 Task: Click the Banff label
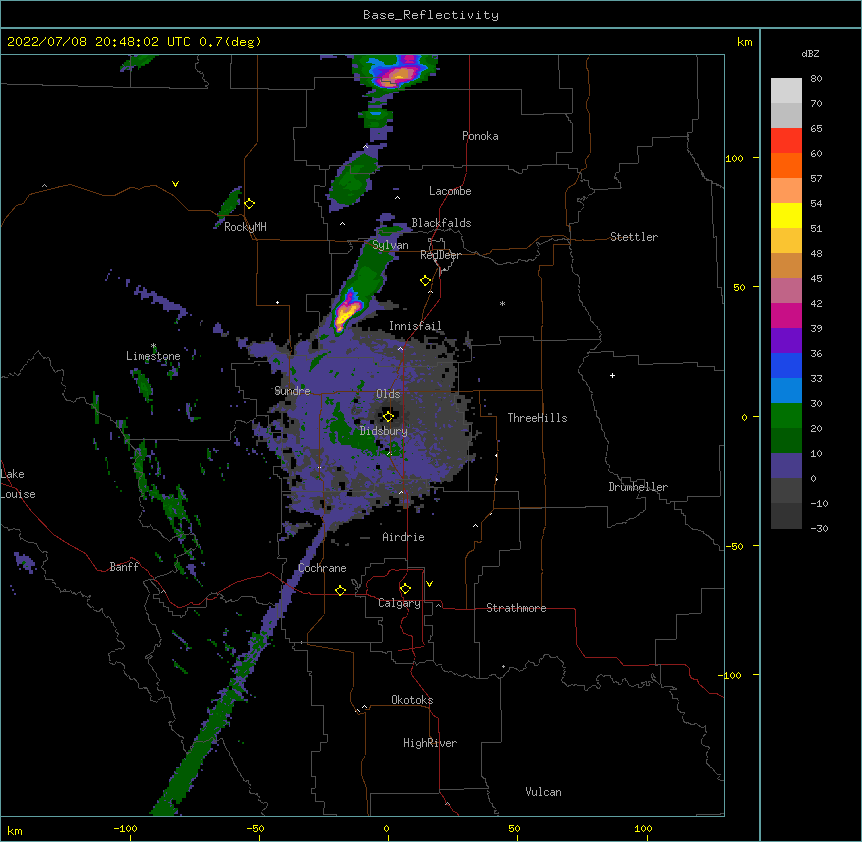(x=124, y=567)
